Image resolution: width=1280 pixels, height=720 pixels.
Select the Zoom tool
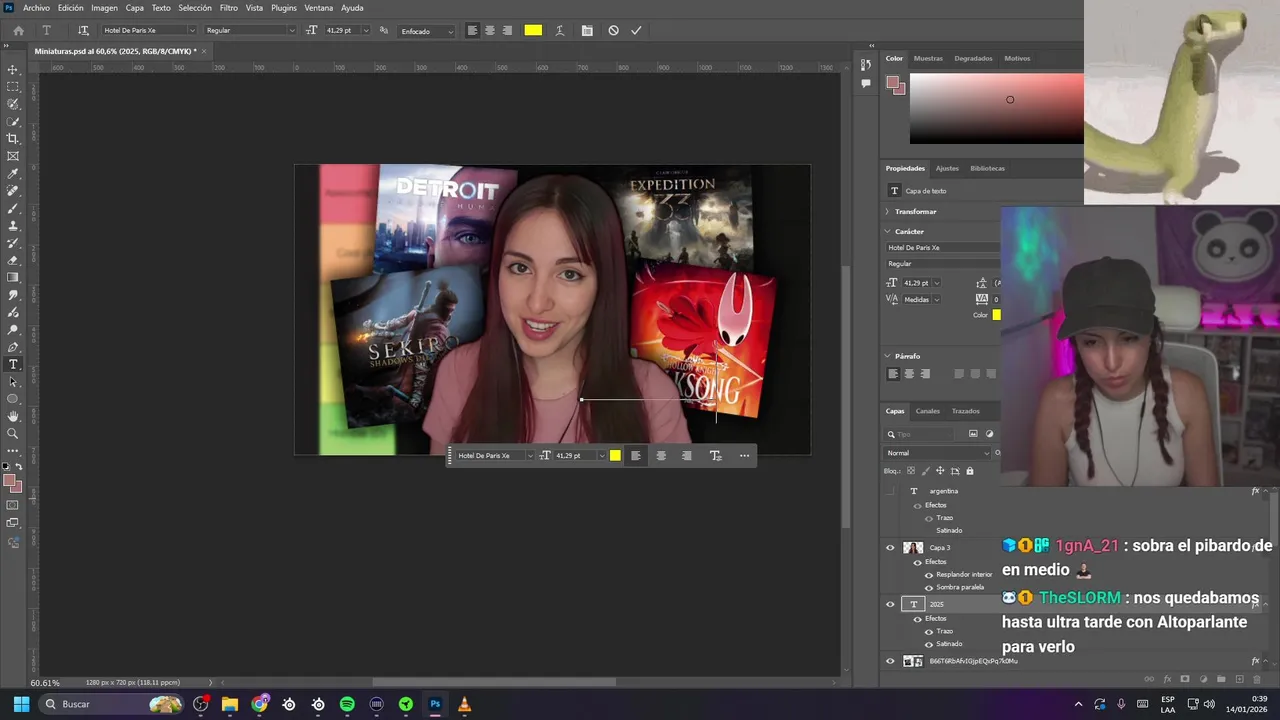[x=13, y=433]
